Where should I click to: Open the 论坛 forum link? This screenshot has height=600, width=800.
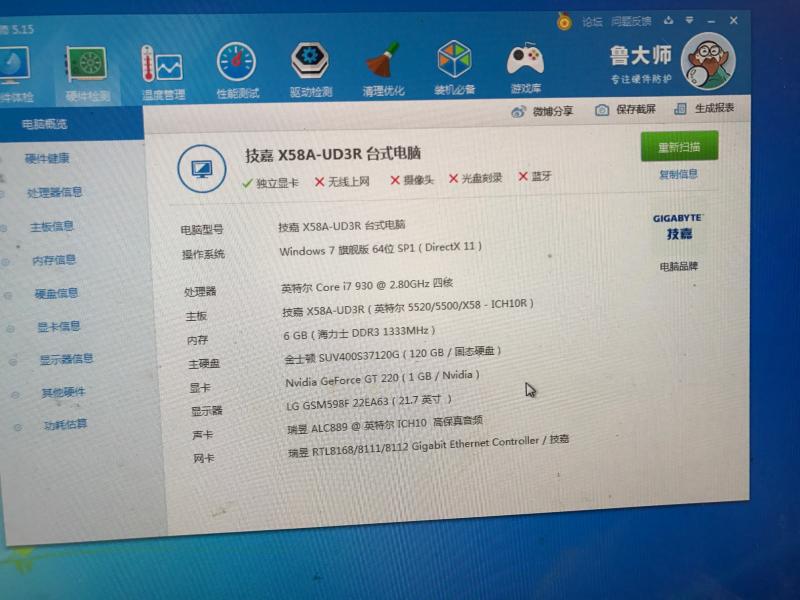[592, 22]
